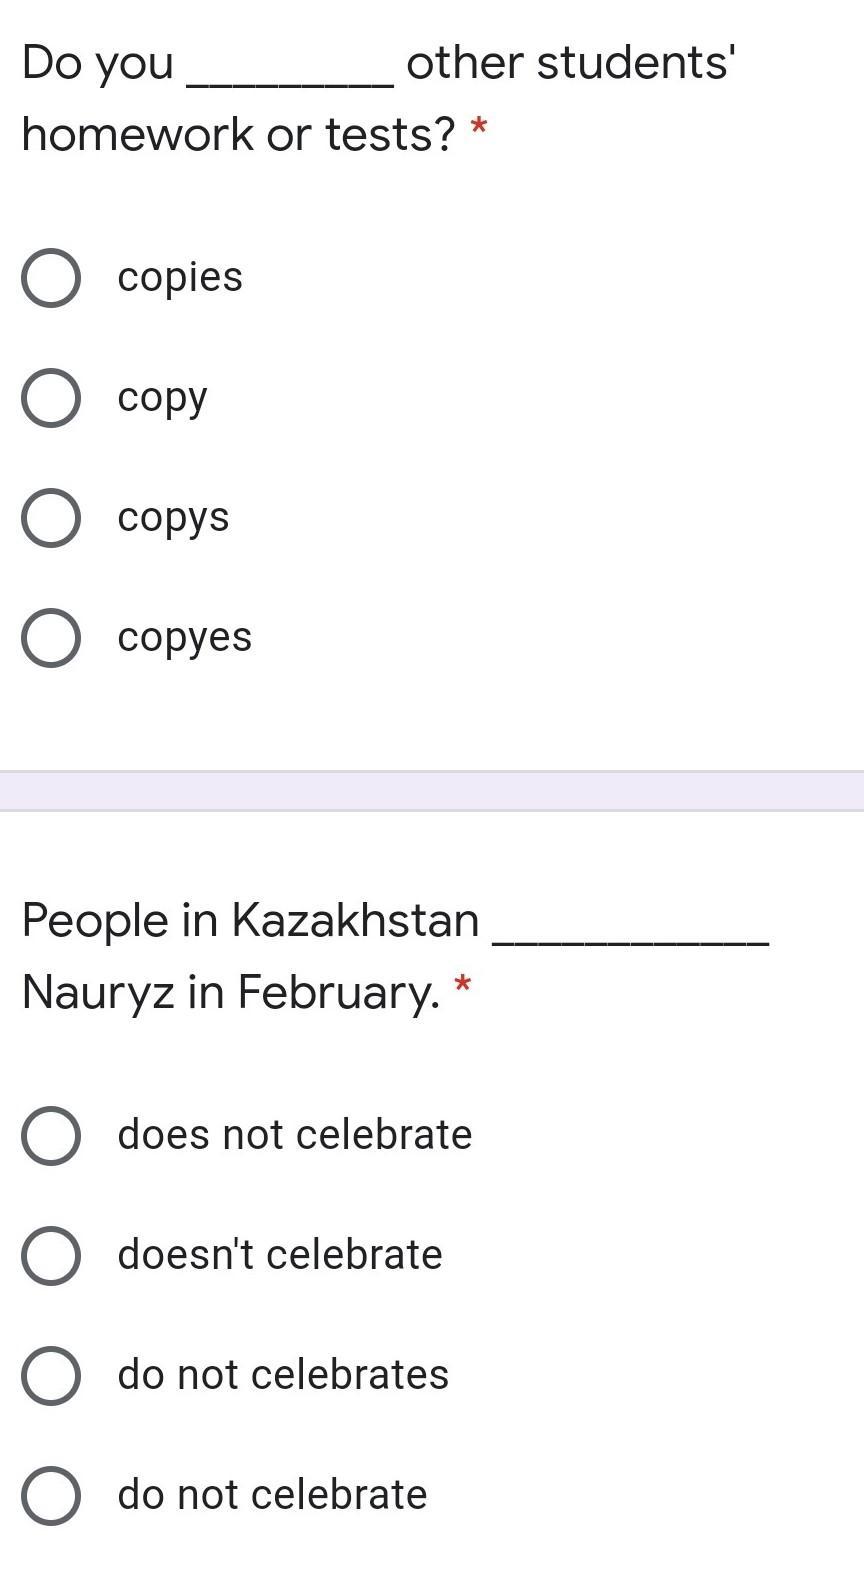864x1573 pixels.
Task: Pick the "copyes" radio button
Action: (x=51, y=638)
